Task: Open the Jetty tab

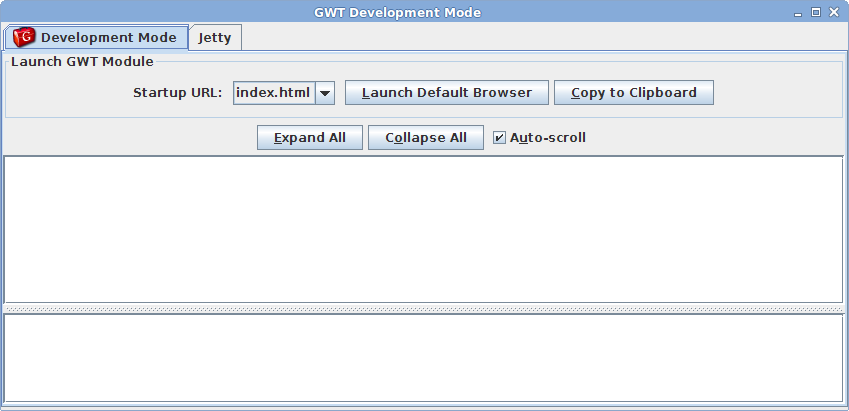Action: coord(215,37)
